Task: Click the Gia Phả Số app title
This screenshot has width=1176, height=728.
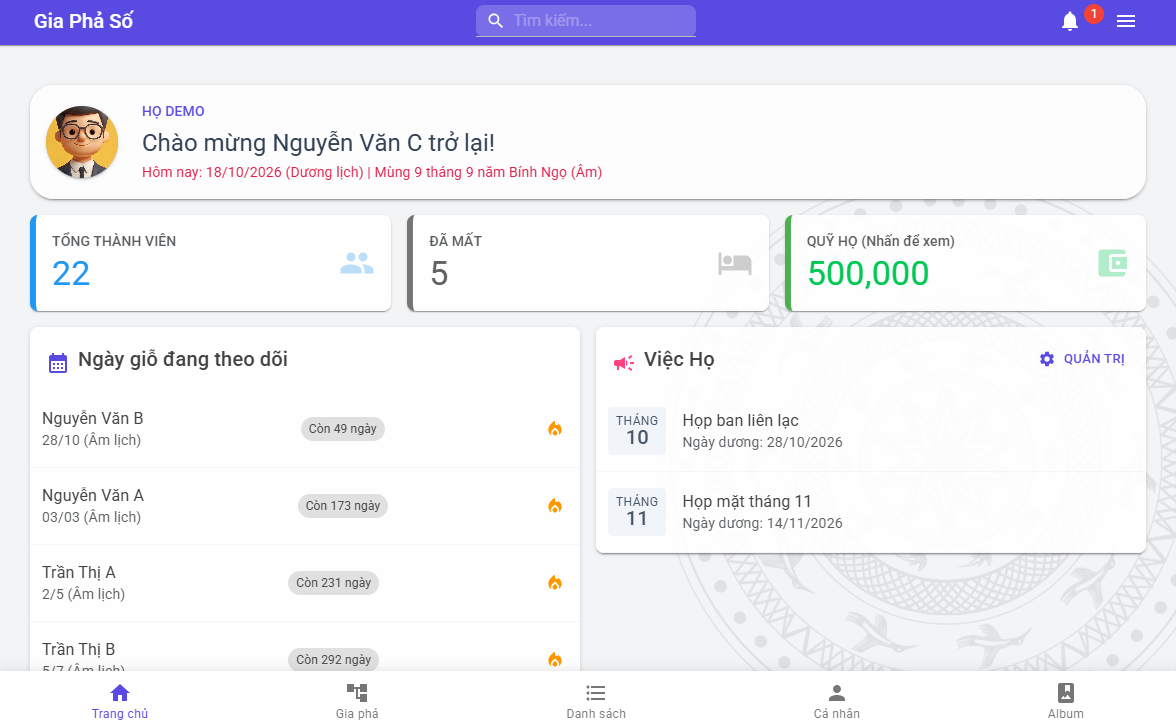Action: [83, 21]
